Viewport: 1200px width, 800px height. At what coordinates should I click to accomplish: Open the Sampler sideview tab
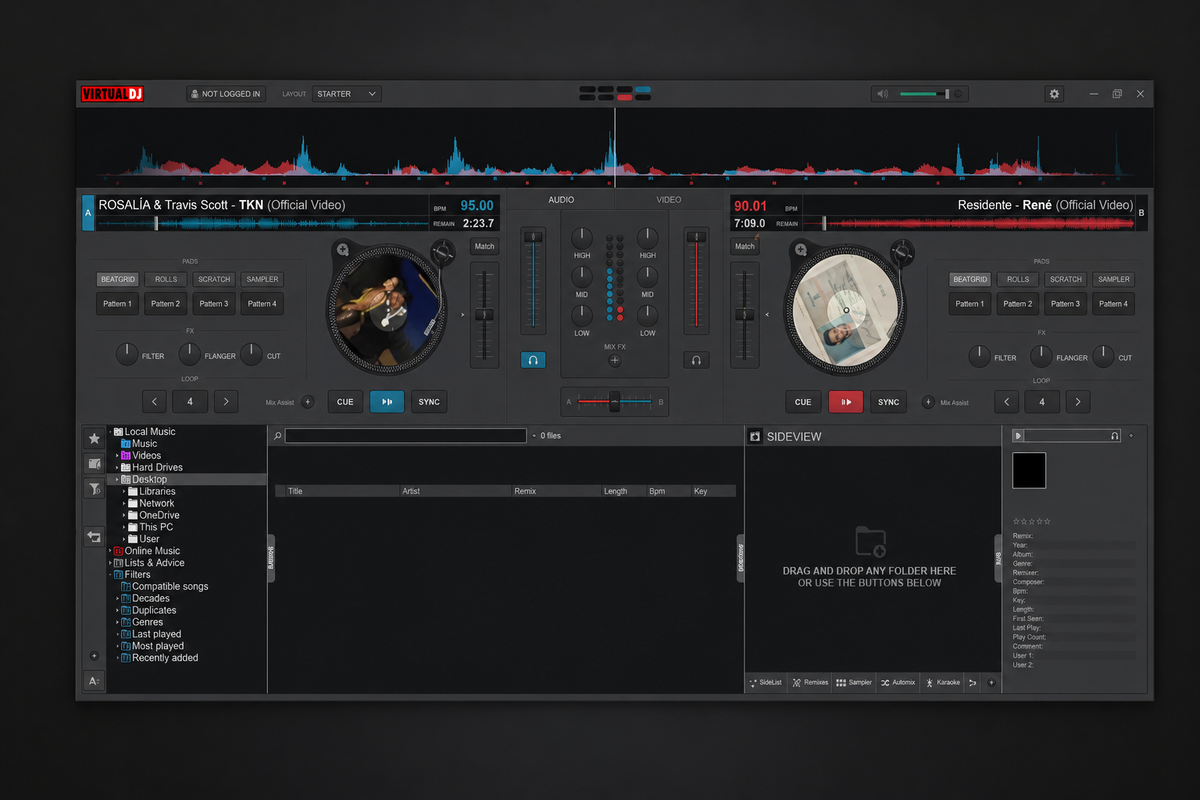(854, 682)
